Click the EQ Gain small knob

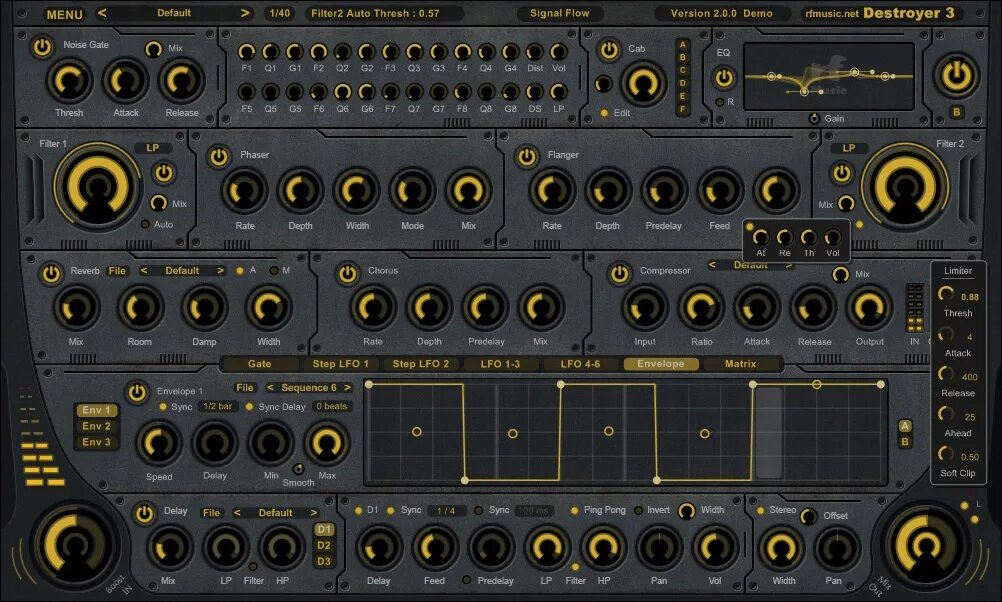814,118
